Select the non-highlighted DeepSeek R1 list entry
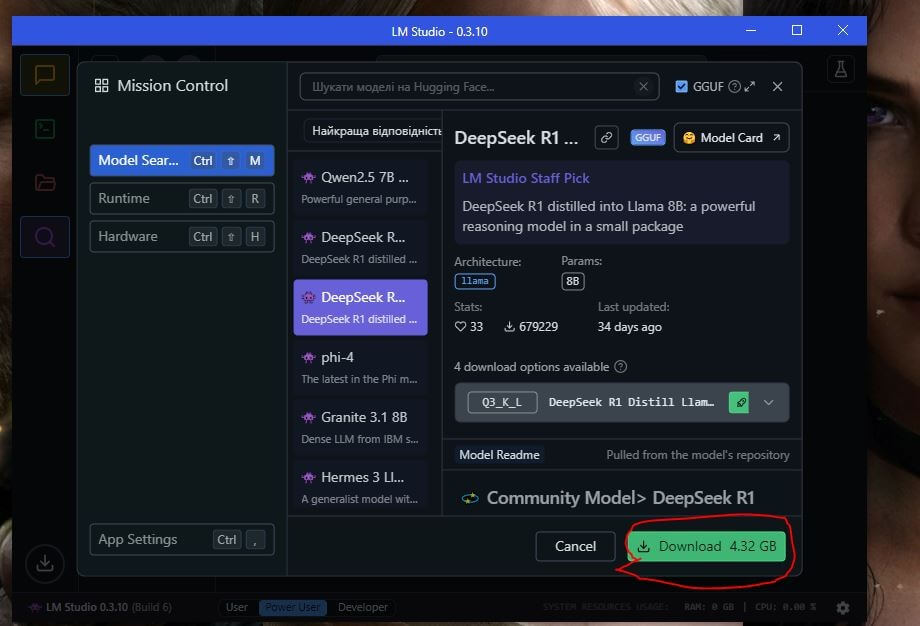 click(x=360, y=247)
